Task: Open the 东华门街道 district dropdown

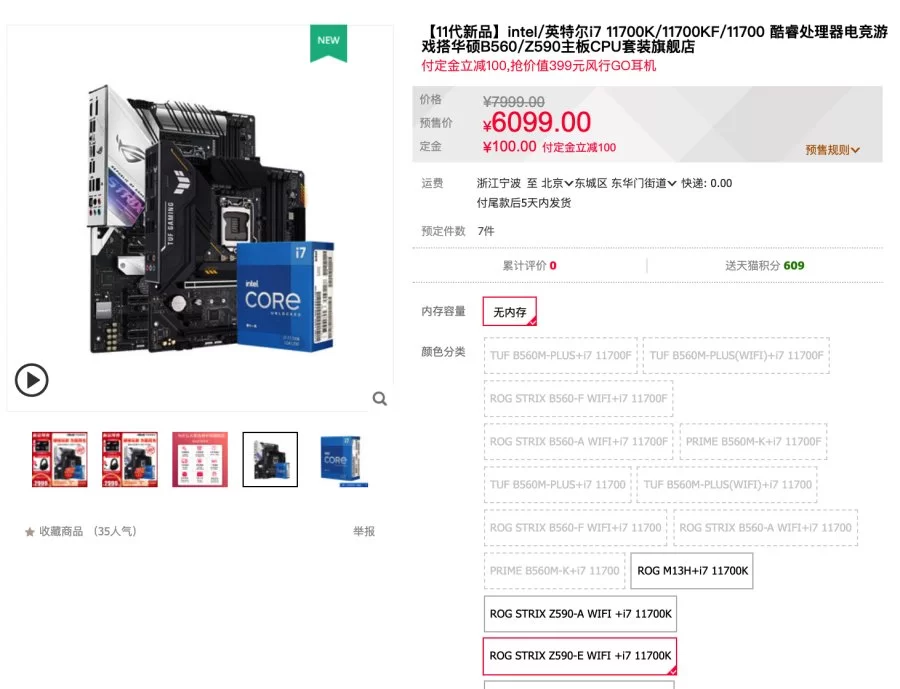Action: point(643,183)
